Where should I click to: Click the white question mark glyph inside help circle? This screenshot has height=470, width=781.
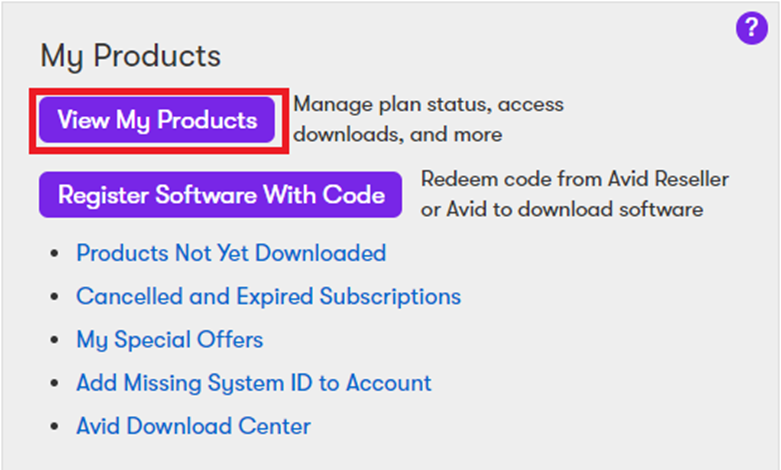point(752,27)
